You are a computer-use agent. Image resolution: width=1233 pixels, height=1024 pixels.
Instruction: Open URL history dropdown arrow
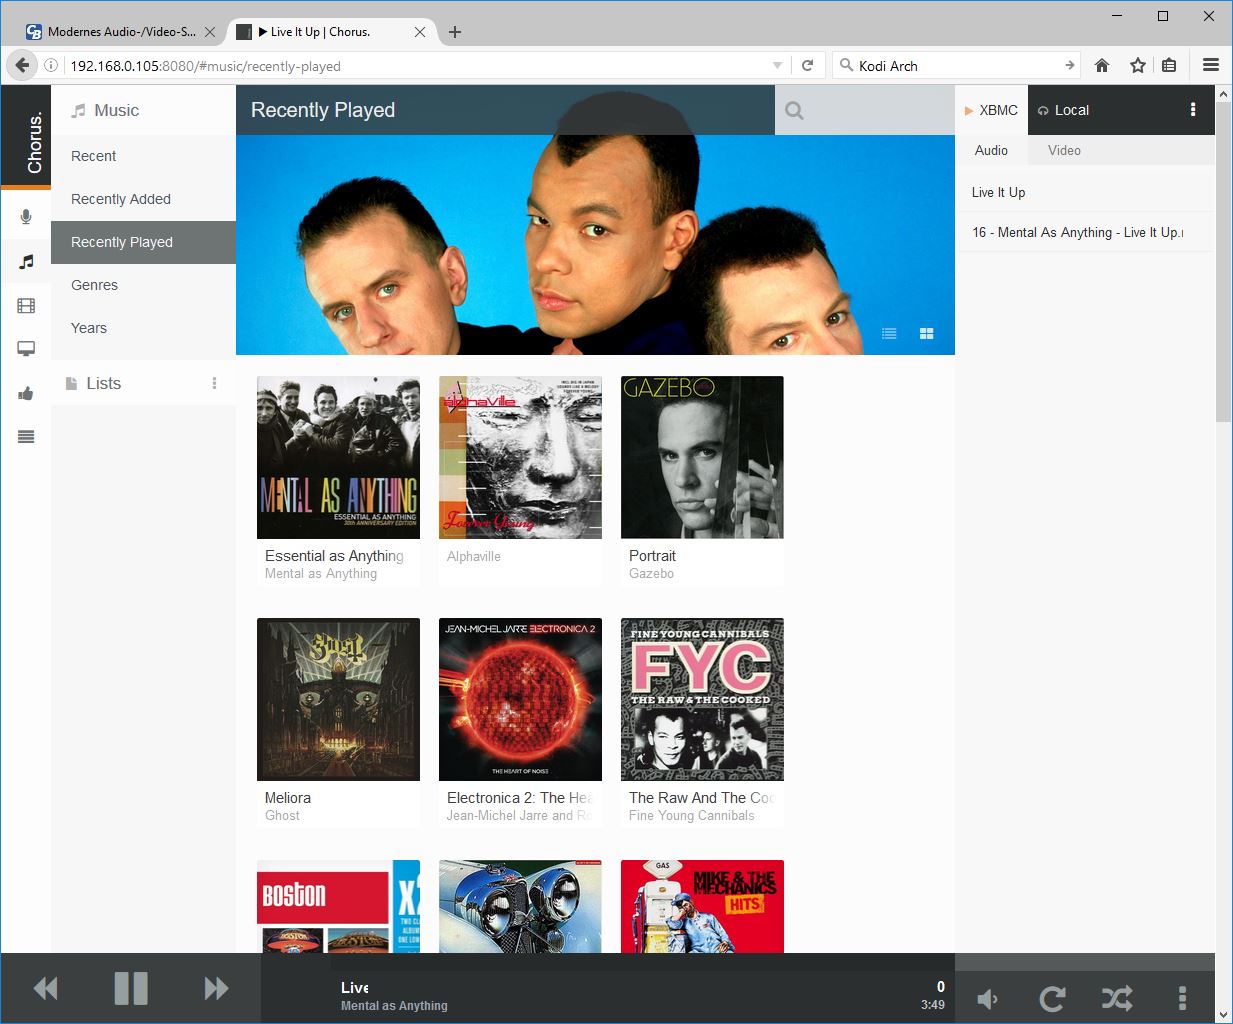click(x=777, y=66)
